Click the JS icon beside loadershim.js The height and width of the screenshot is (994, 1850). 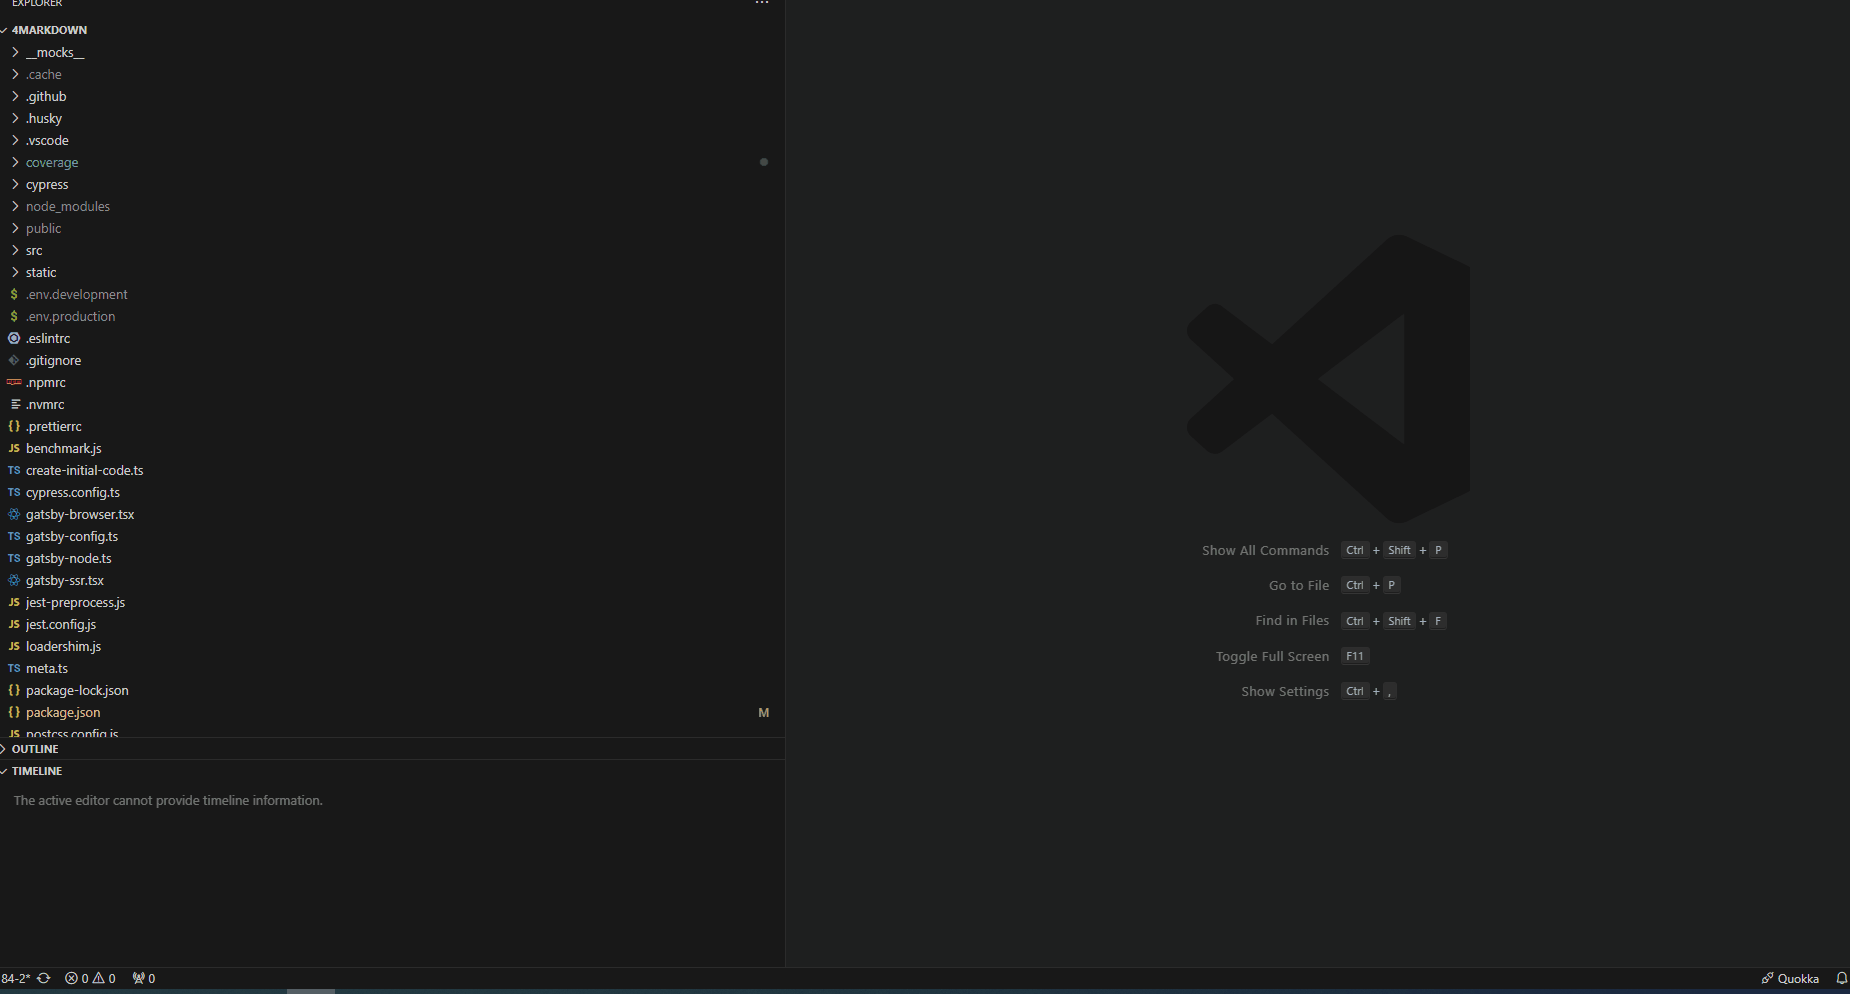click(x=14, y=646)
